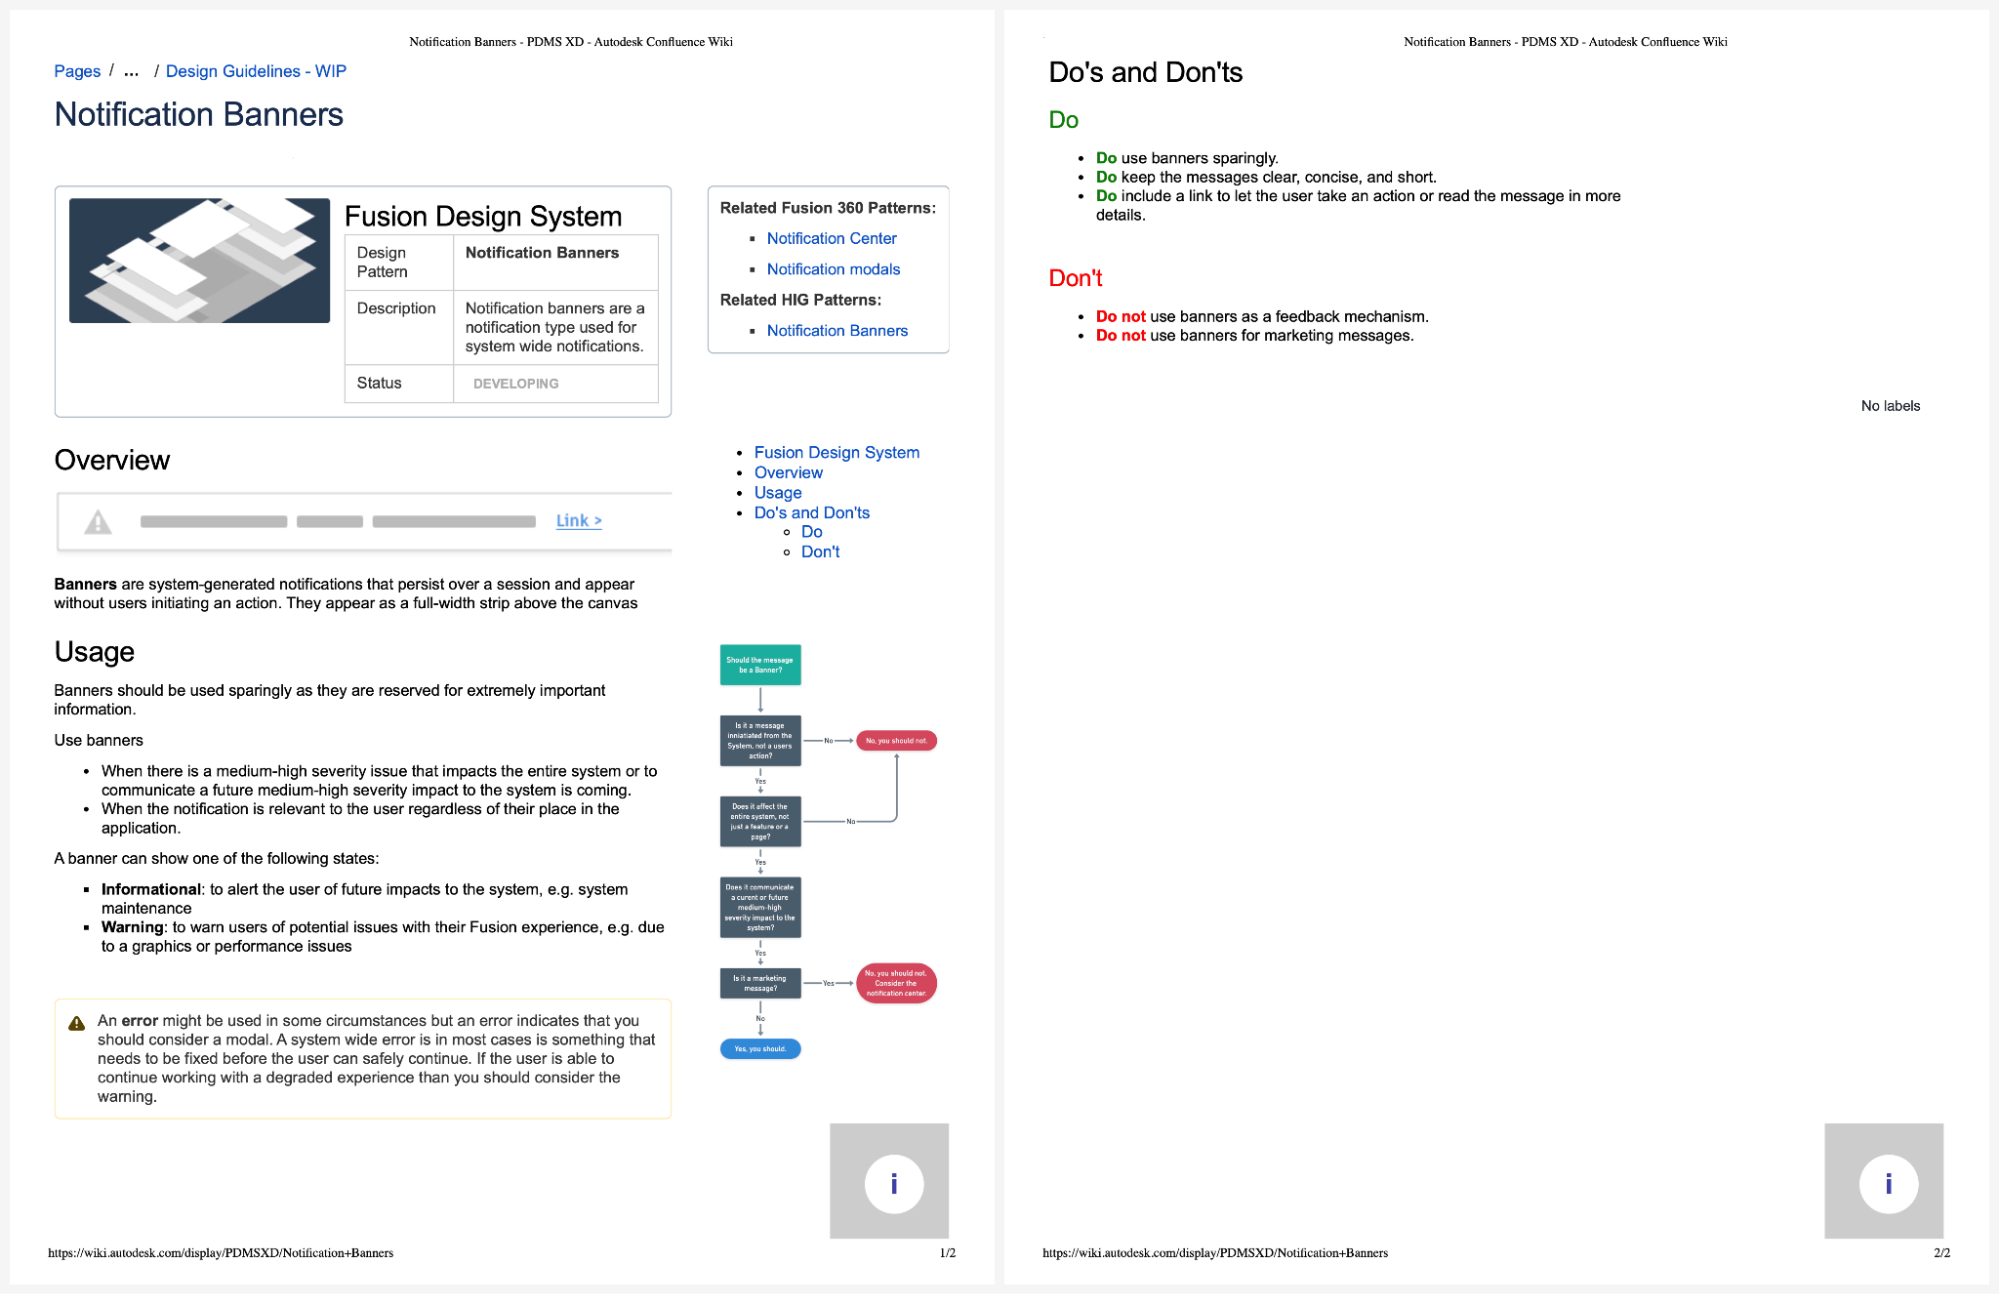Click the 'Status' table cell label
This screenshot has height=1295, width=1999.
(379, 383)
